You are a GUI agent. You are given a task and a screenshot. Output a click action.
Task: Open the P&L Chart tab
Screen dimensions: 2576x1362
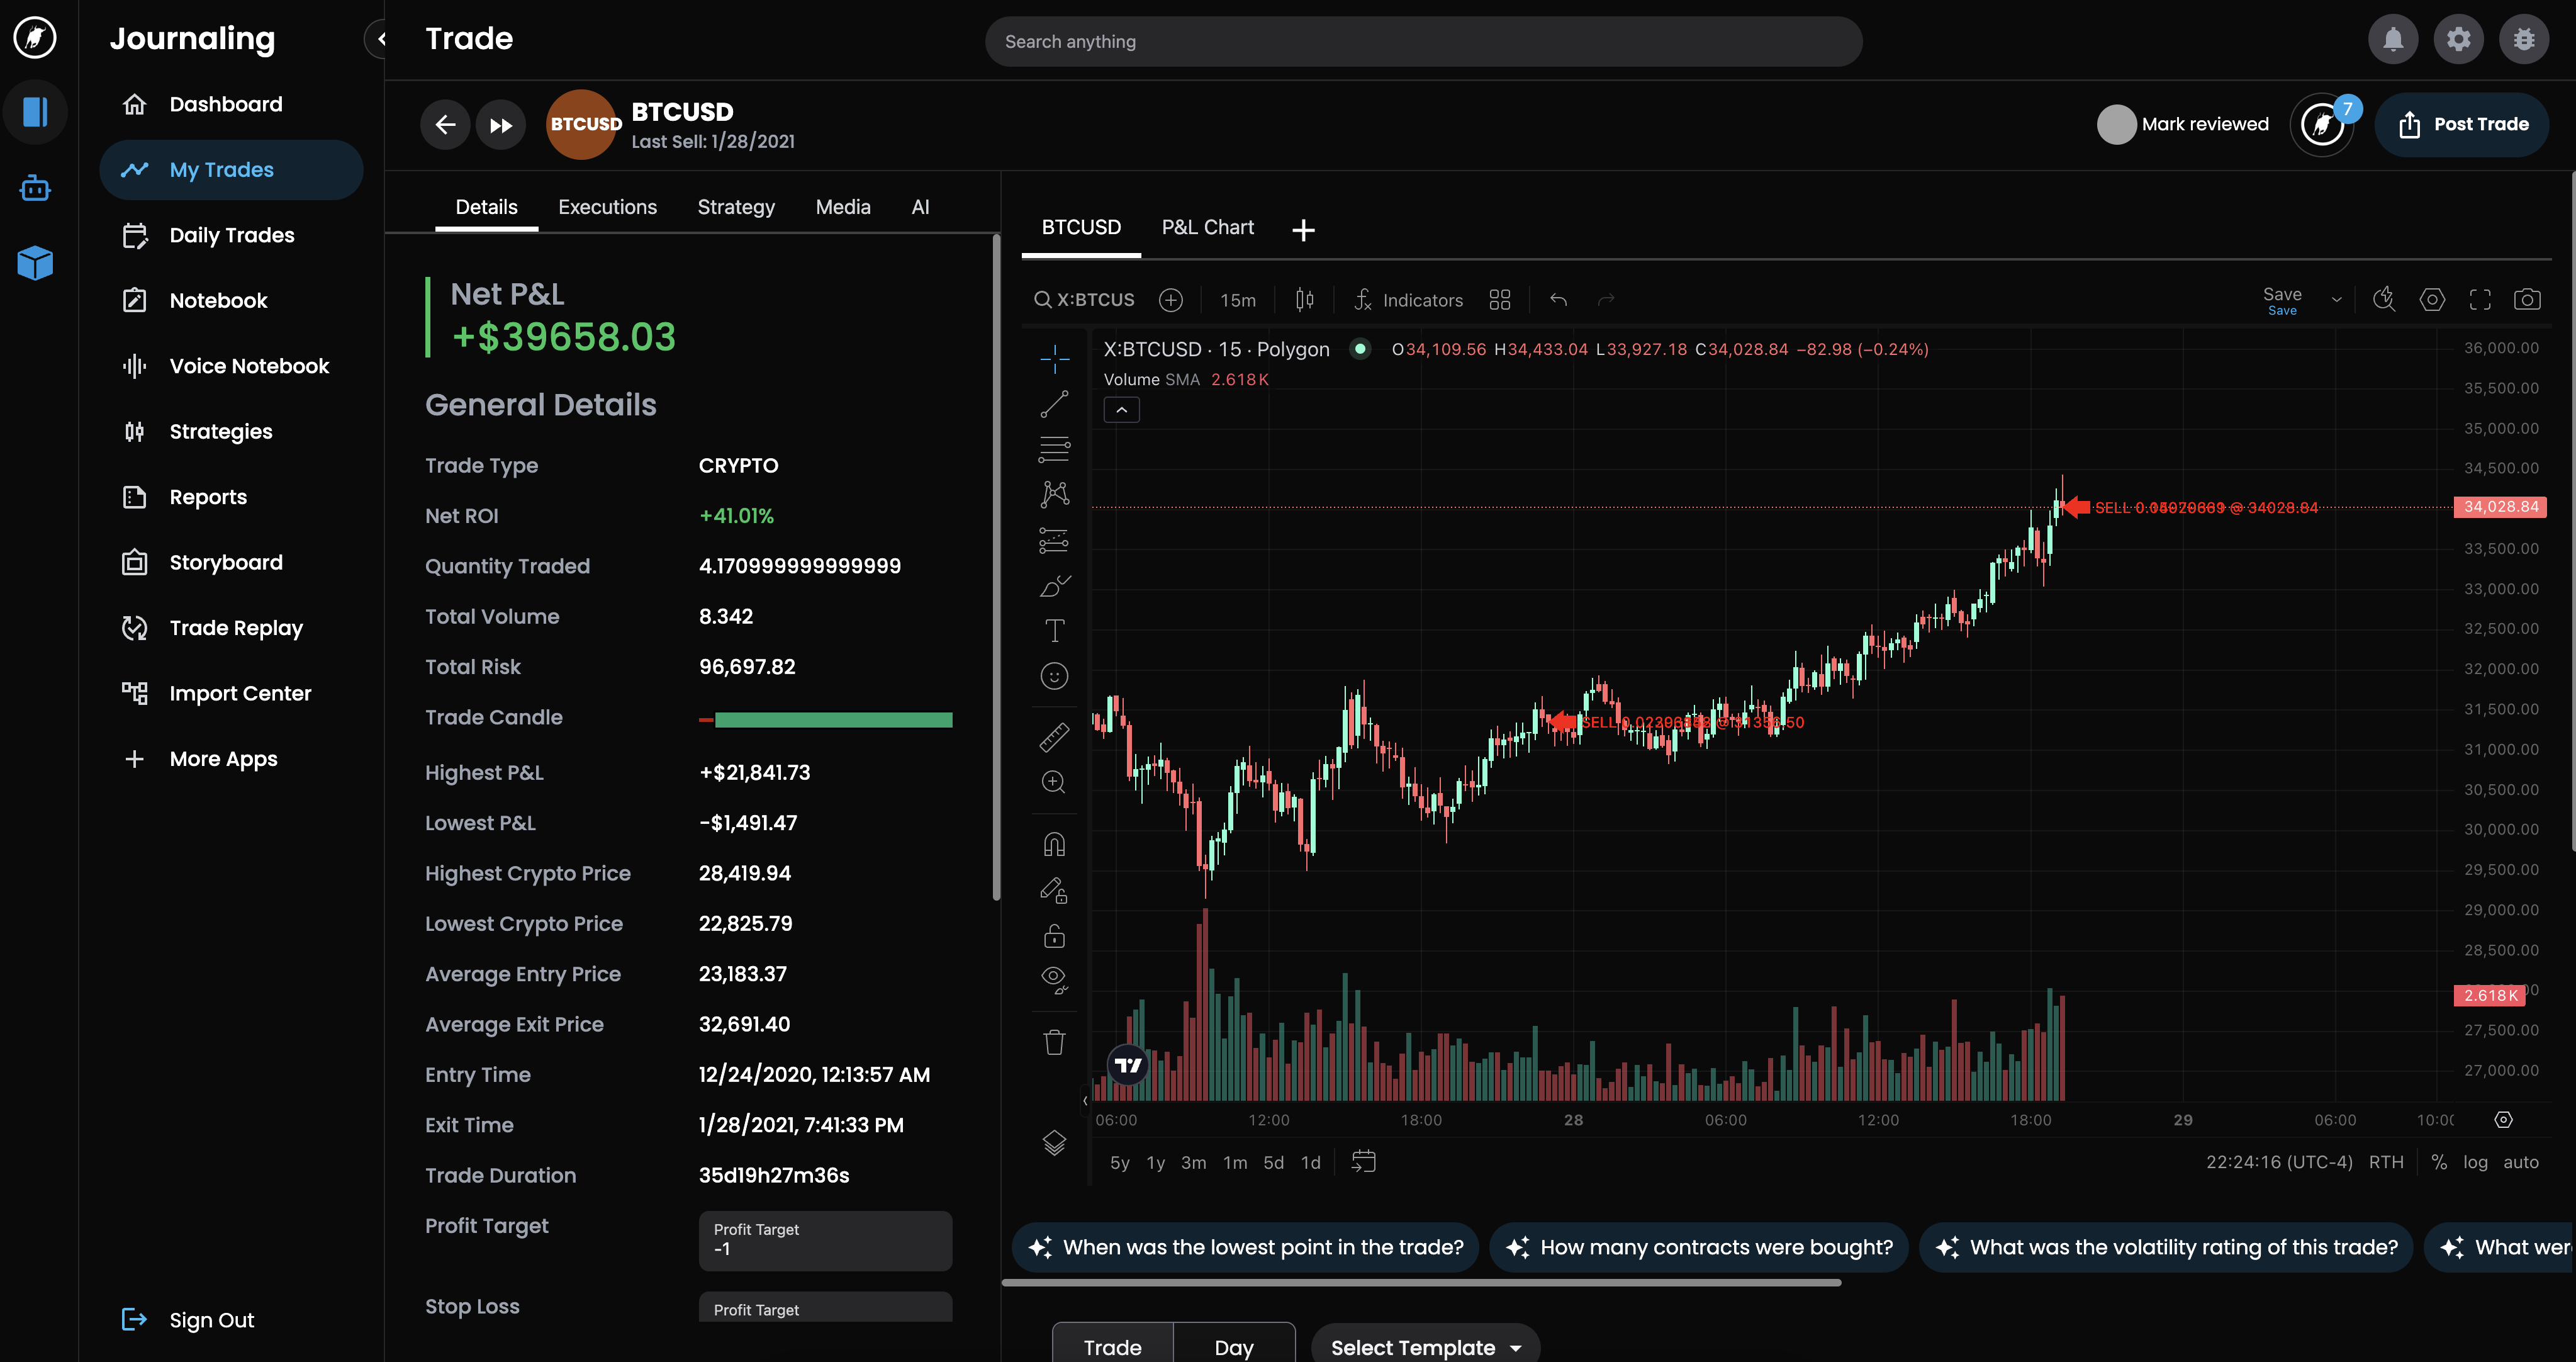[1207, 227]
